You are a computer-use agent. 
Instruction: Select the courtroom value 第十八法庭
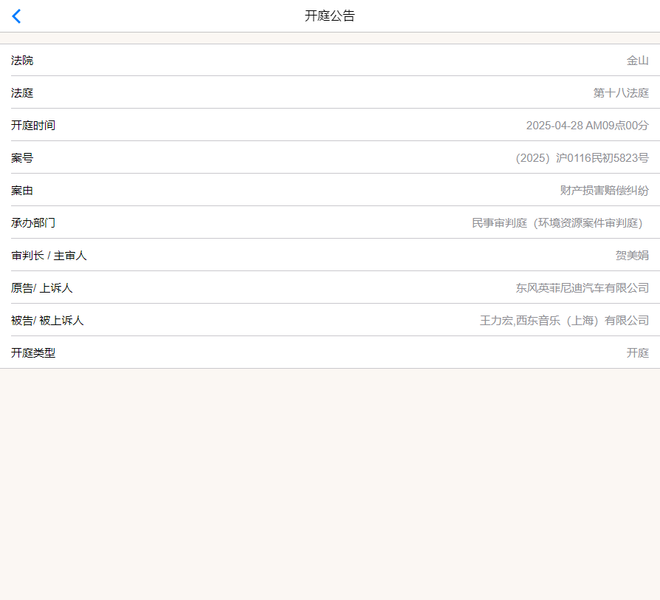pyautogui.click(x=621, y=93)
